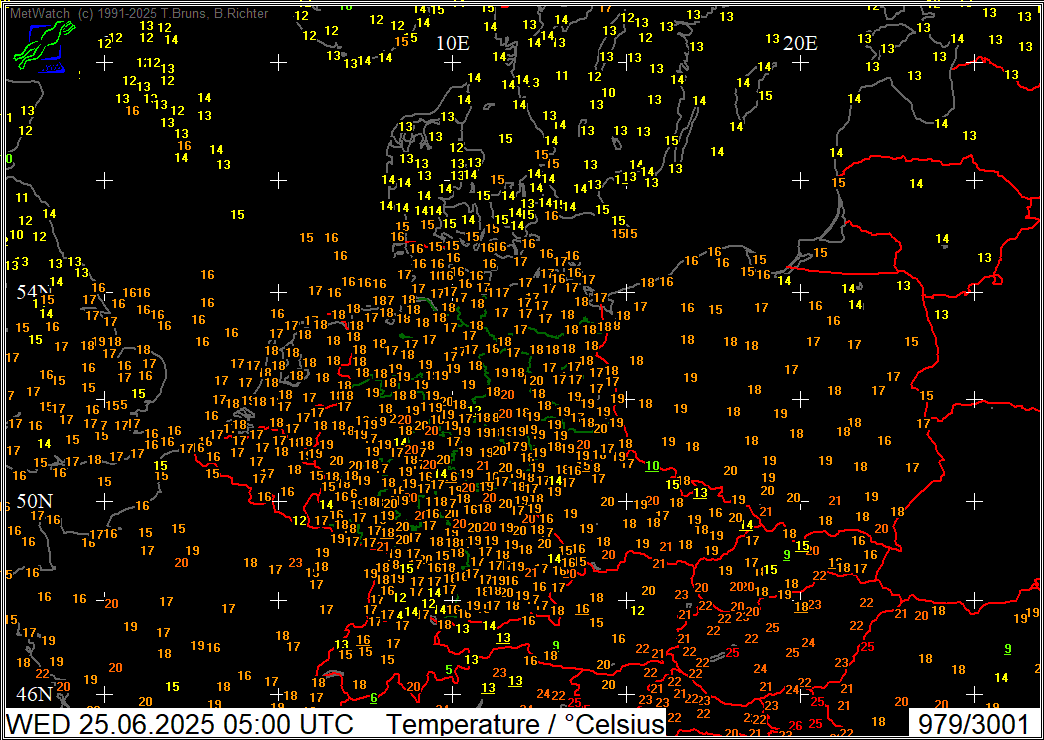Click the 50N latitude label
Screen dimensions: 1044x740
tap(34, 501)
